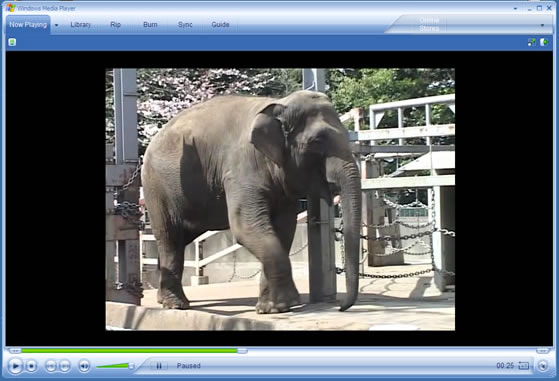Skip to the previous track
Screen dimensions: 559x381
point(51,366)
